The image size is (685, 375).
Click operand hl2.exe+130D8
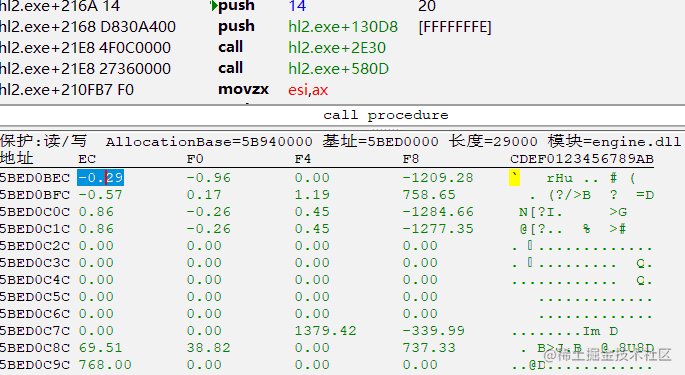tap(343, 27)
